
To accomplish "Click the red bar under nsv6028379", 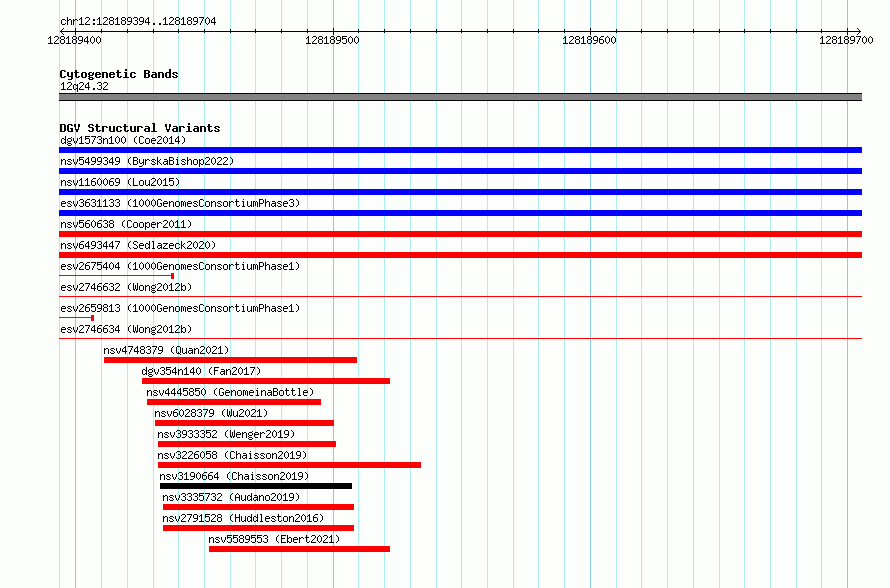I will tap(245, 423).
